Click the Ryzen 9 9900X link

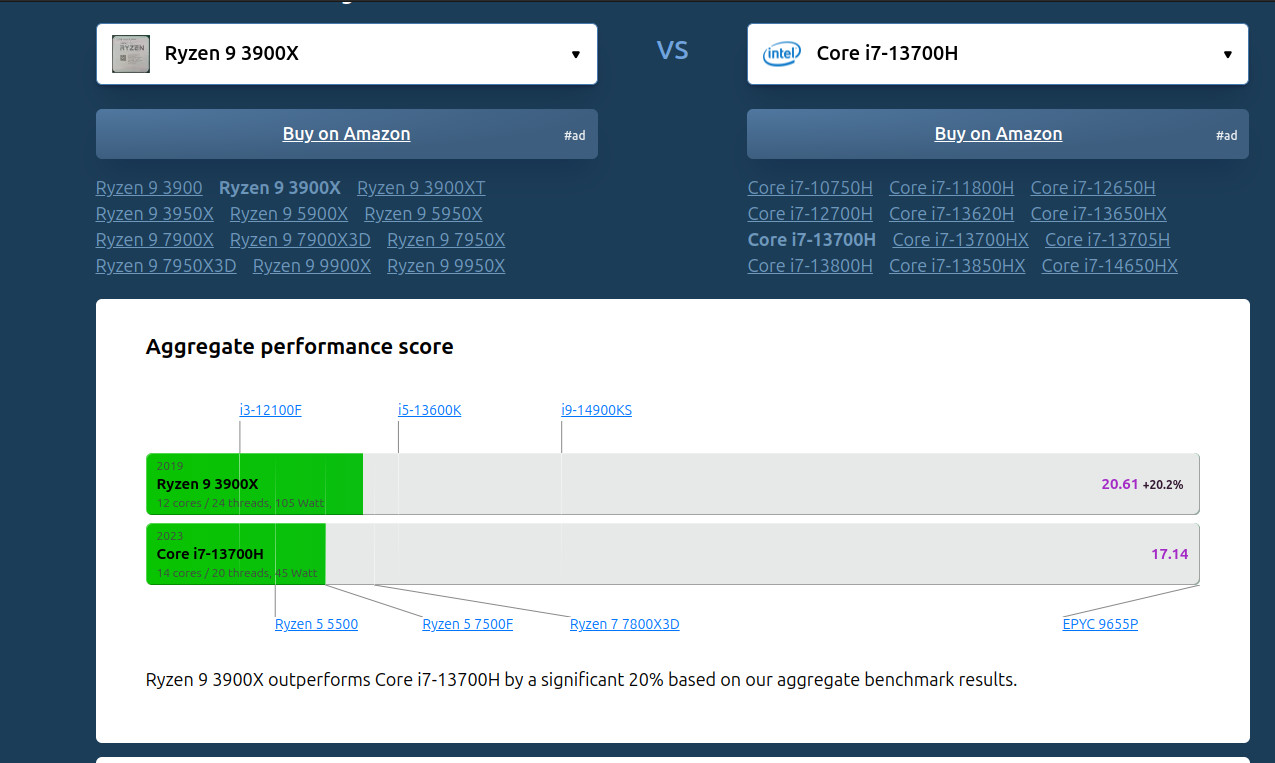(x=312, y=266)
